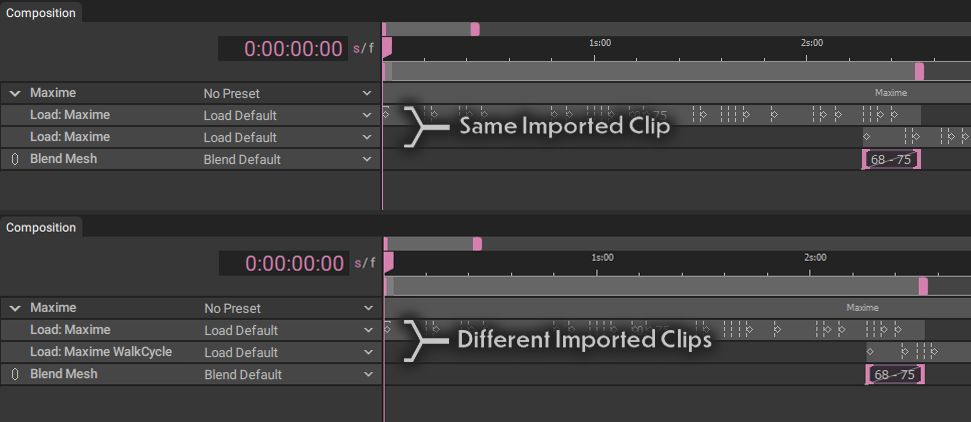Viewport: 971px width, 422px height.
Task: Select the 68 - 75 blend clip in top timeline
Action: point(891,159)
